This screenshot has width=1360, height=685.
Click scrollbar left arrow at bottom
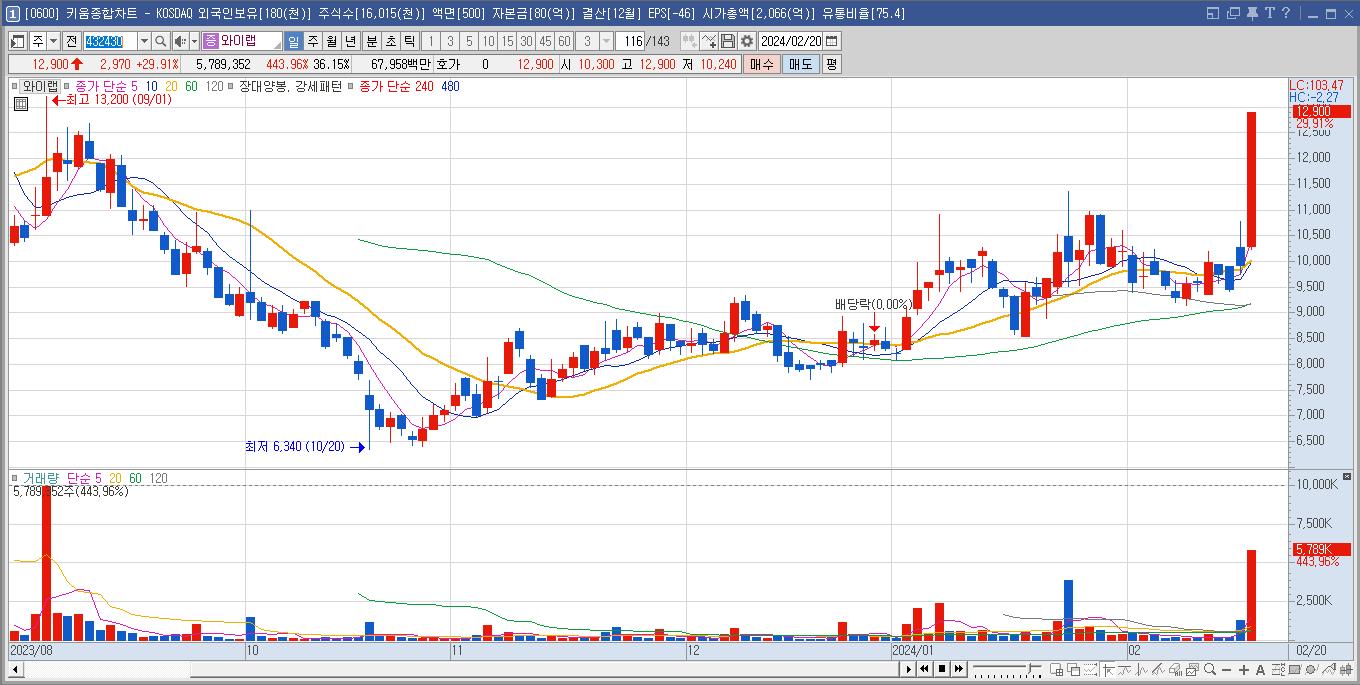pyautogui.click(x=15, y=669)
